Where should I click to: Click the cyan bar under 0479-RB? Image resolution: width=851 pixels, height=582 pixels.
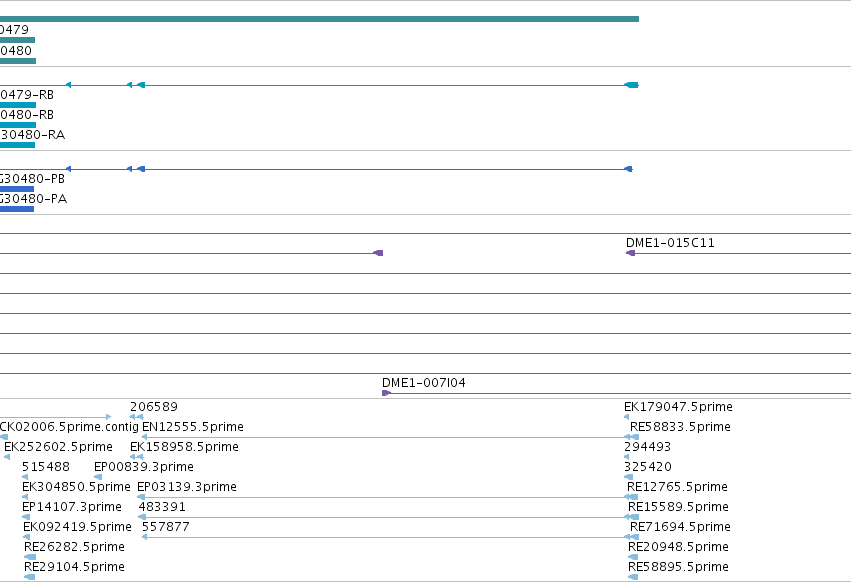click(18, 105)
